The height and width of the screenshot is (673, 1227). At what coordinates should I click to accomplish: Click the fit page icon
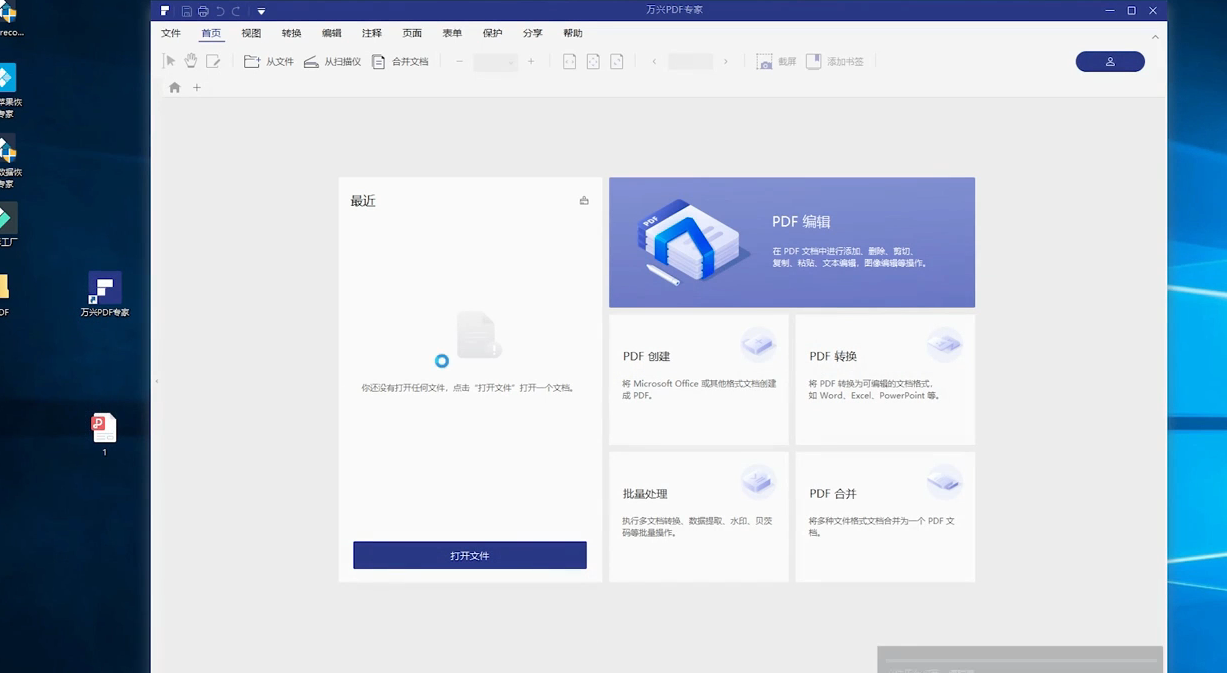(x=593, y=61)
